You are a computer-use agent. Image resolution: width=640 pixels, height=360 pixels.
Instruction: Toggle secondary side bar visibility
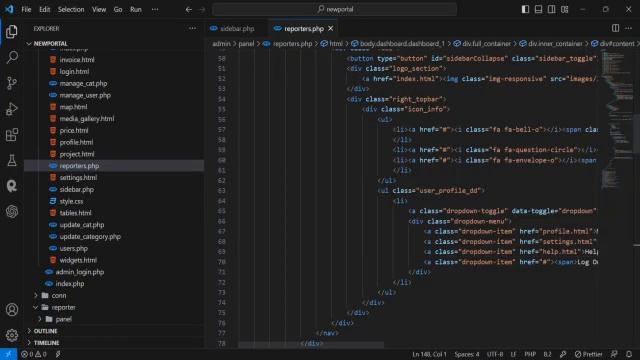pos(551,9)
